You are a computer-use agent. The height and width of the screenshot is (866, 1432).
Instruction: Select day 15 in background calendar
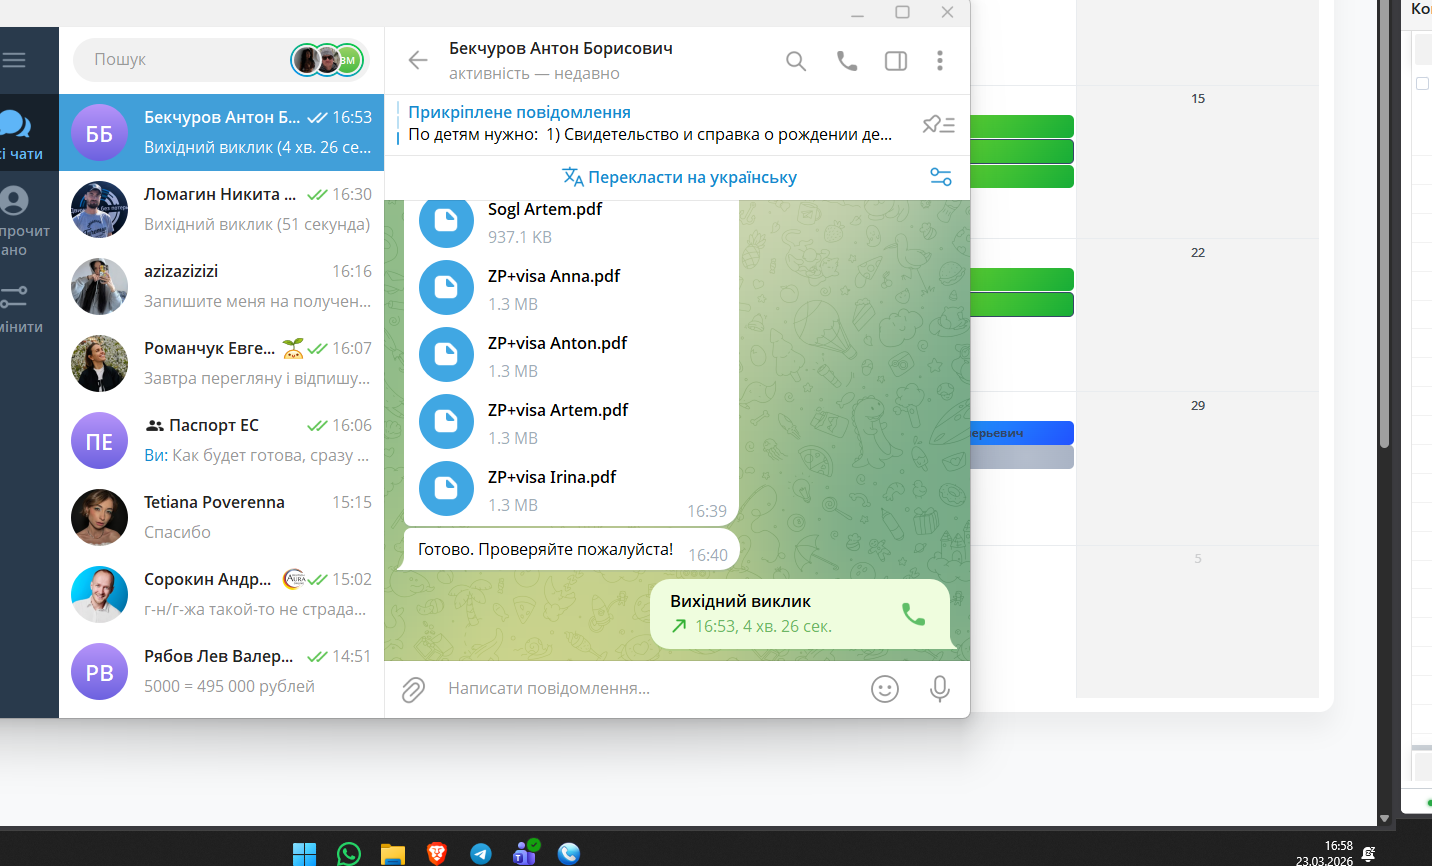[1198, 99]
